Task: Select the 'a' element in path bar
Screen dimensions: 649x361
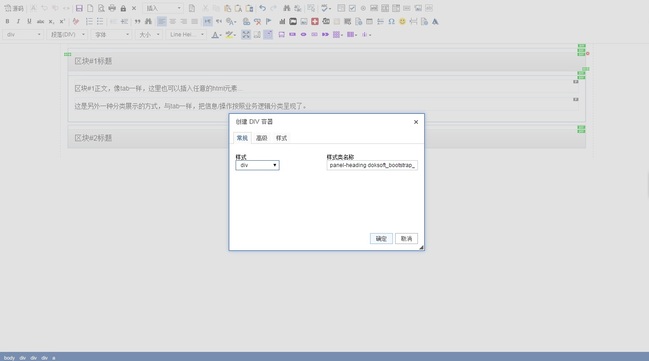Action: point(54,358)
